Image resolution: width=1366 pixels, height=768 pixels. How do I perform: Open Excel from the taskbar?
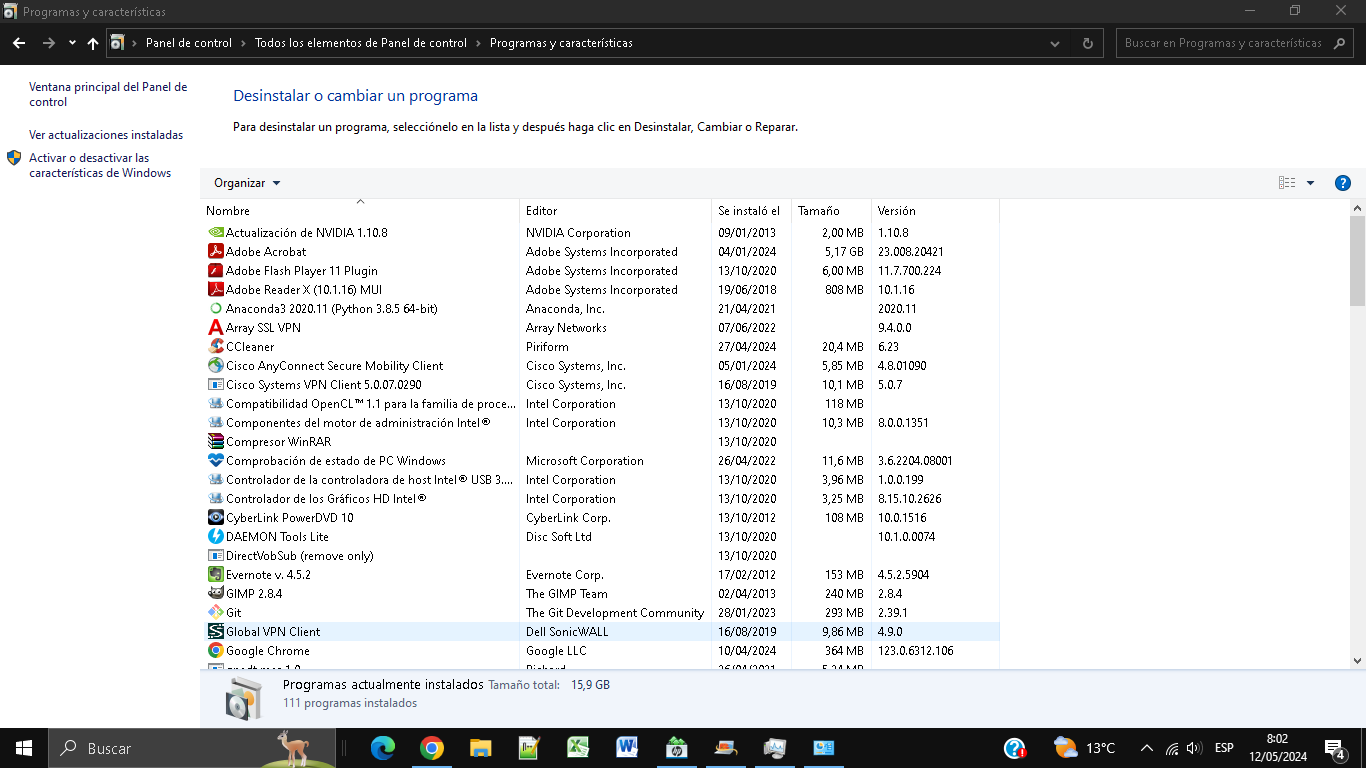click(579, 748)
